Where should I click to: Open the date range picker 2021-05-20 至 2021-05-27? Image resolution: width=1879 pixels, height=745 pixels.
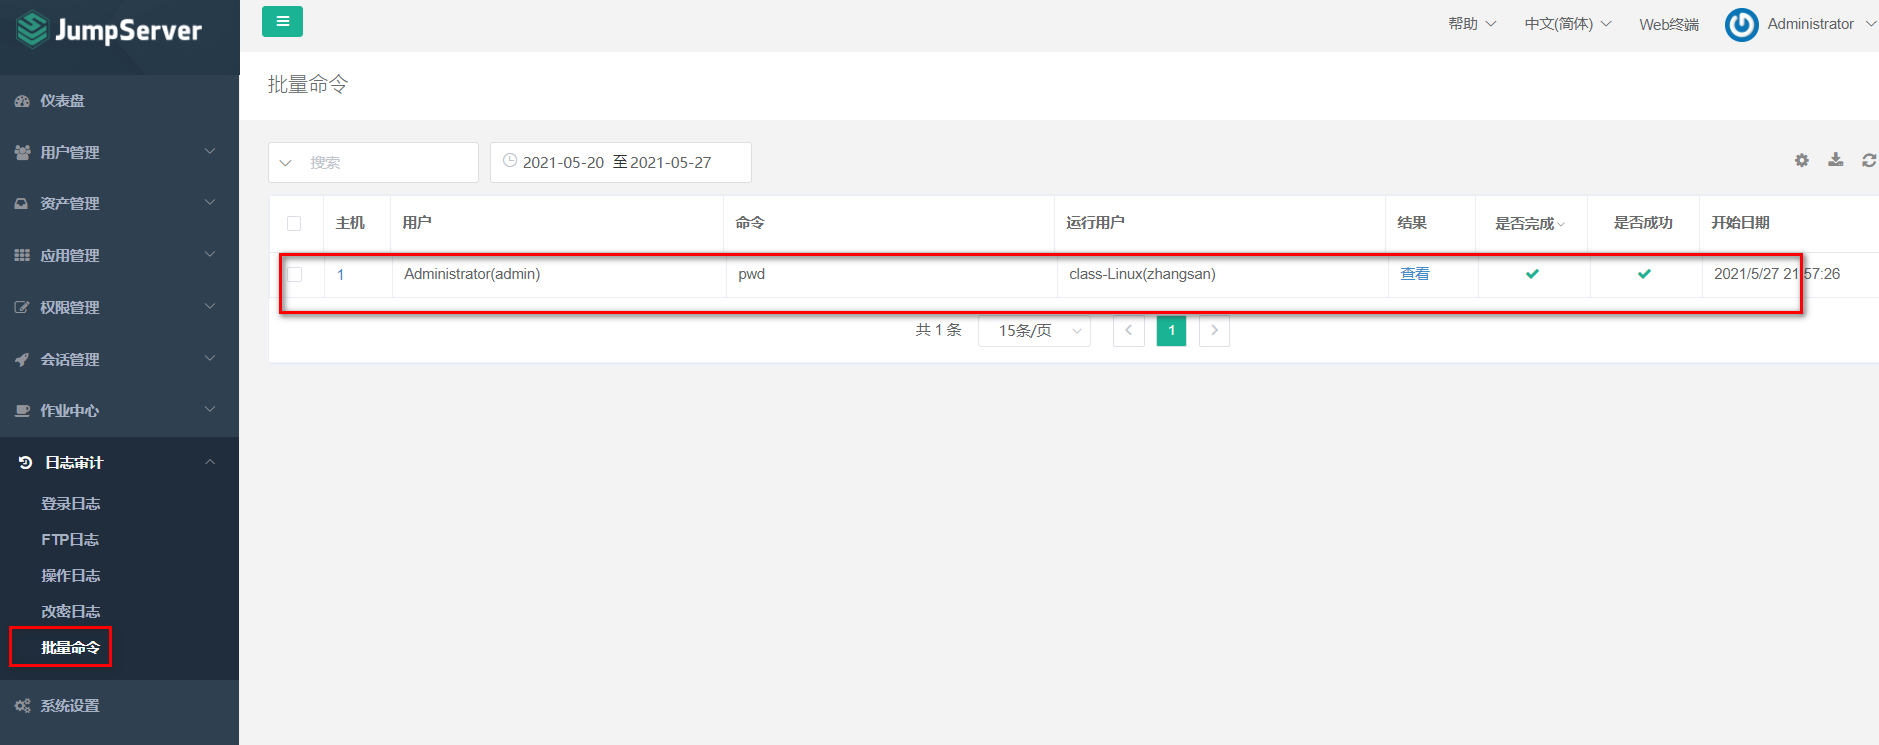[620, 162]
